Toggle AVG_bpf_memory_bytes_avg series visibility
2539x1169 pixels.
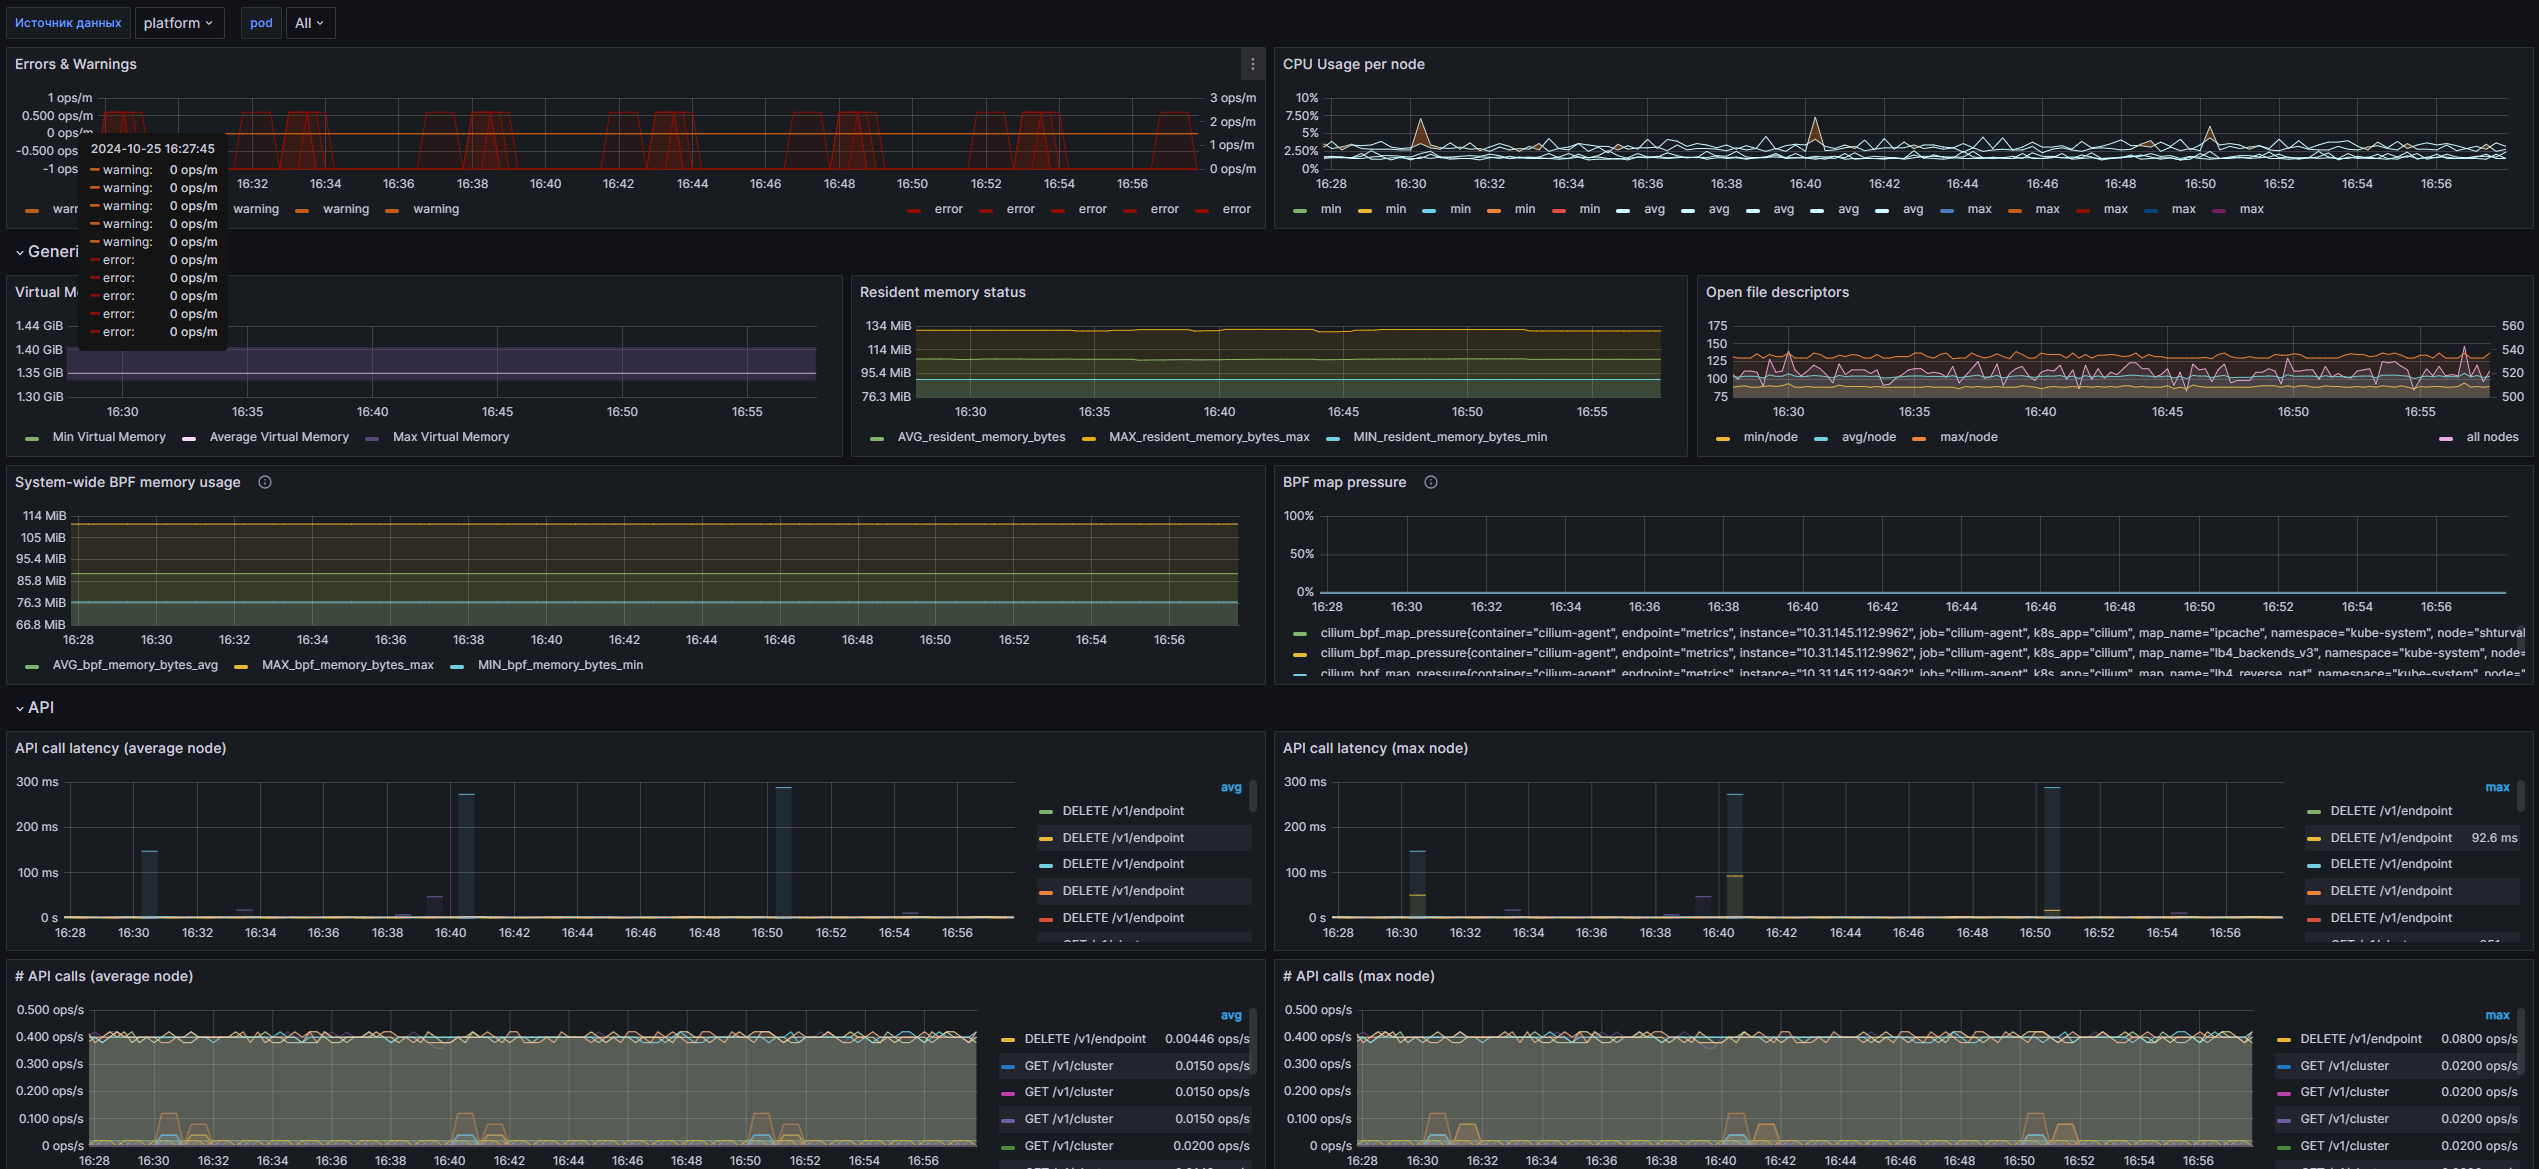(135, 665)
